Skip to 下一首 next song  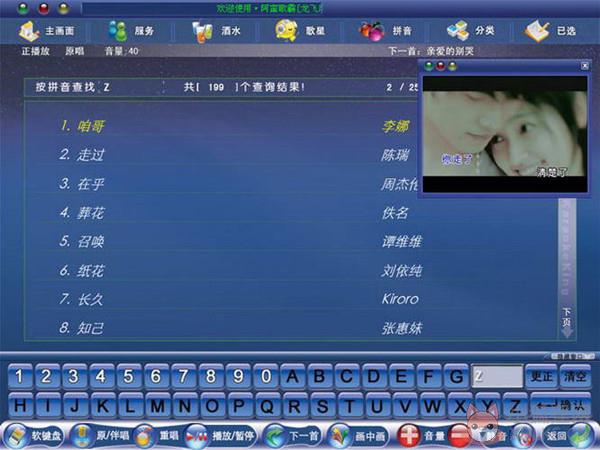pos(292,436)
